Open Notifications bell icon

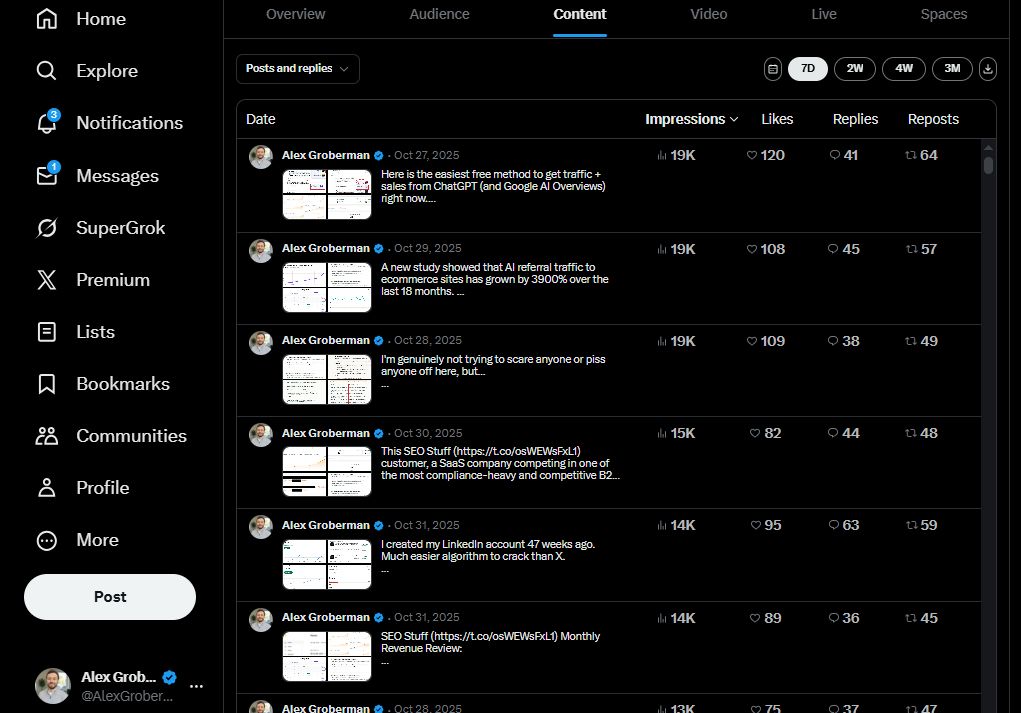click(48, 122)
